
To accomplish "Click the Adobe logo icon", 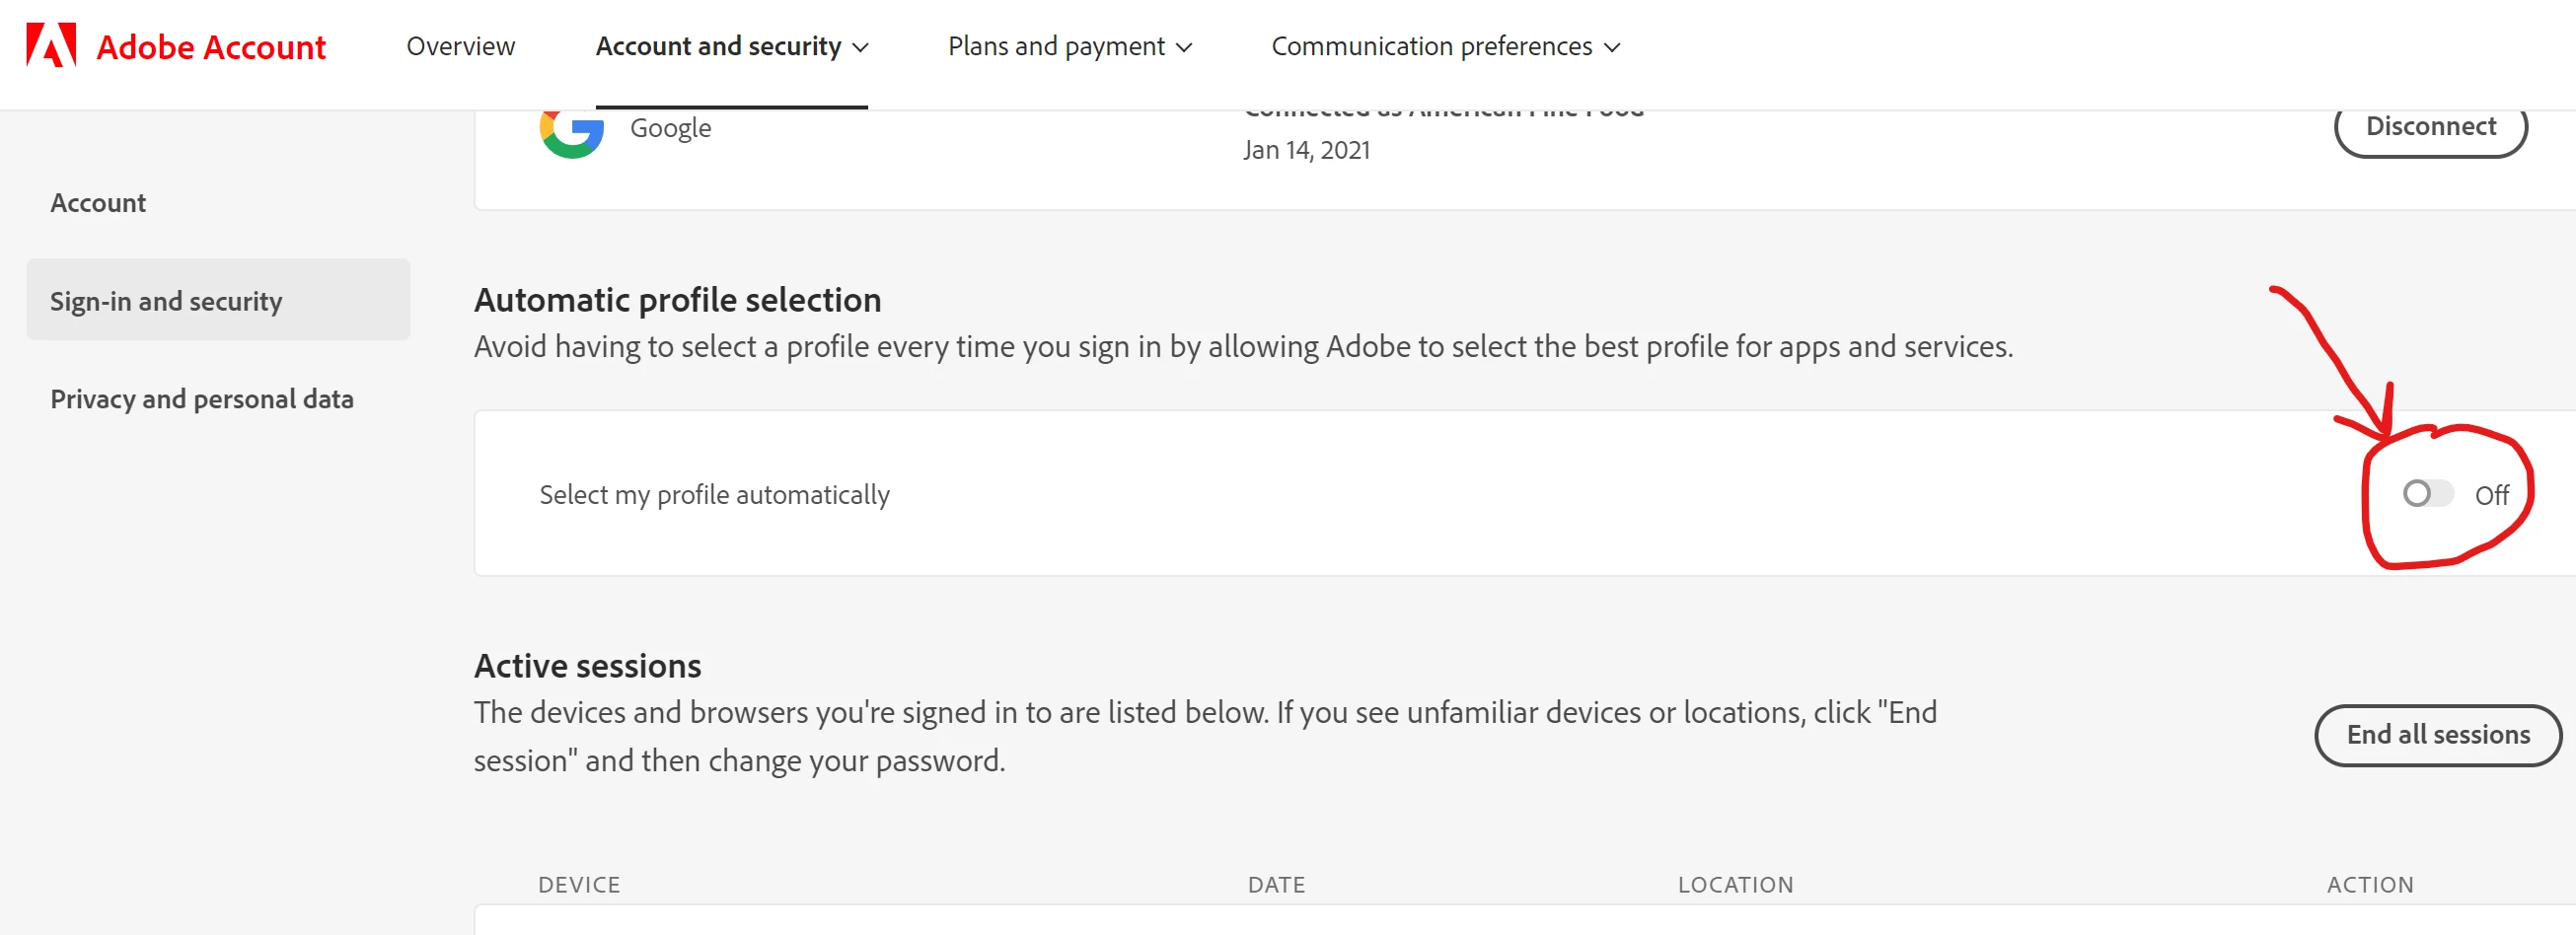I will click(51, 45).
